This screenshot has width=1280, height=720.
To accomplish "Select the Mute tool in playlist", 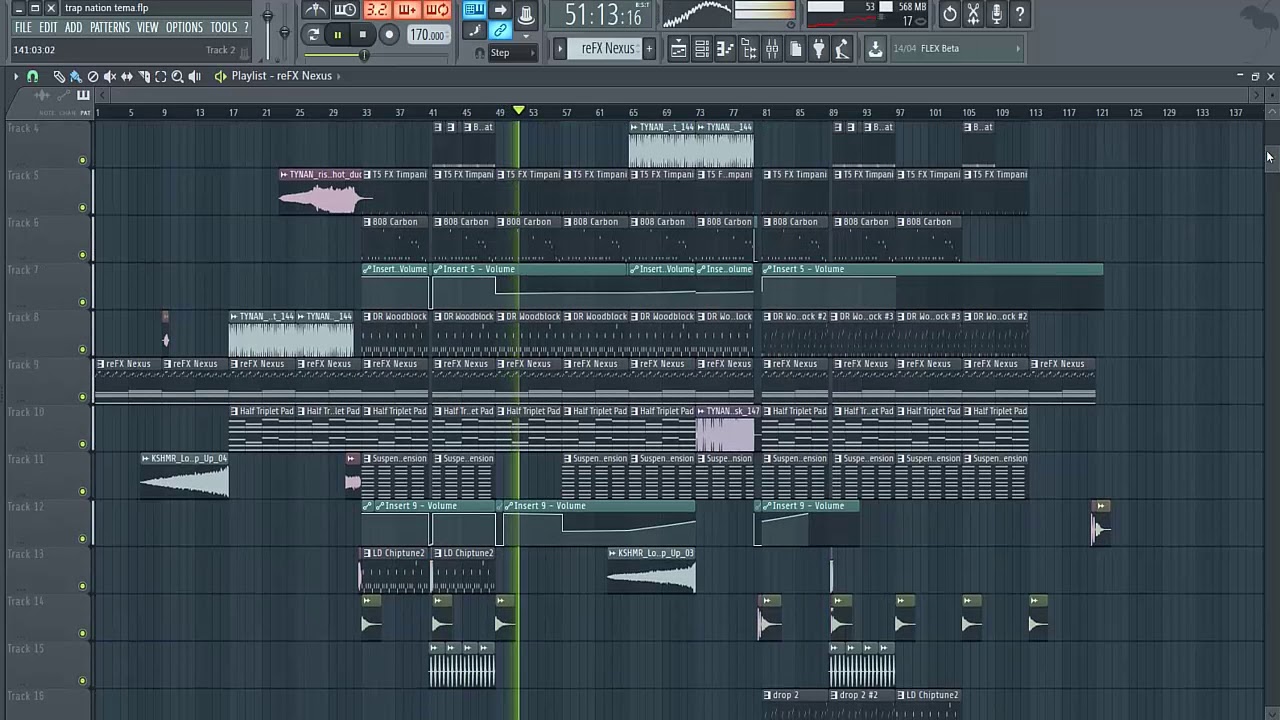I will tap(110, 76).
